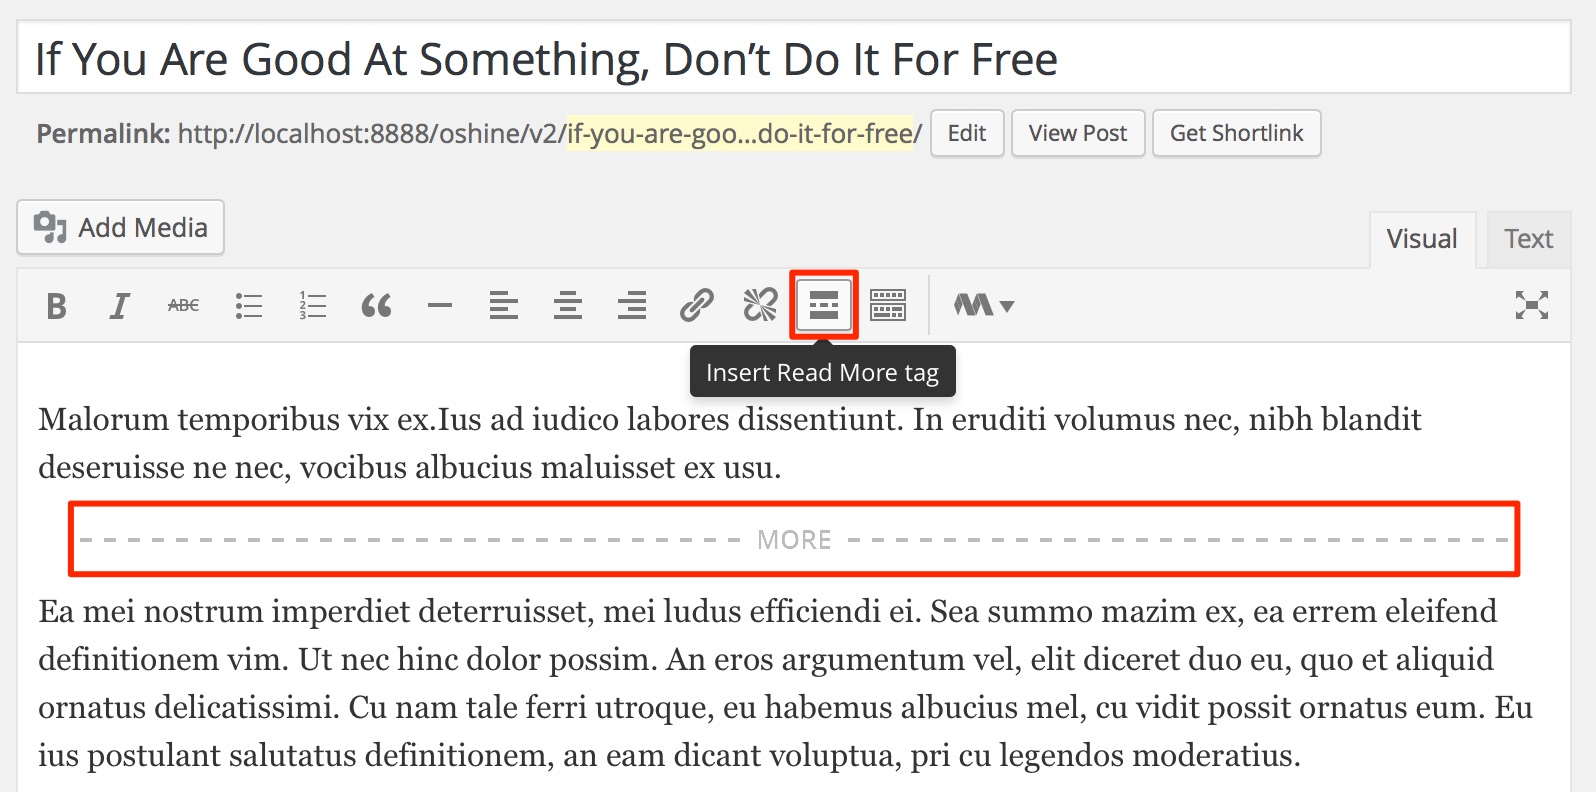Enter distraction-free fullscreen mode
This screenshot has height=792, width=1596.
(1531, 305)
